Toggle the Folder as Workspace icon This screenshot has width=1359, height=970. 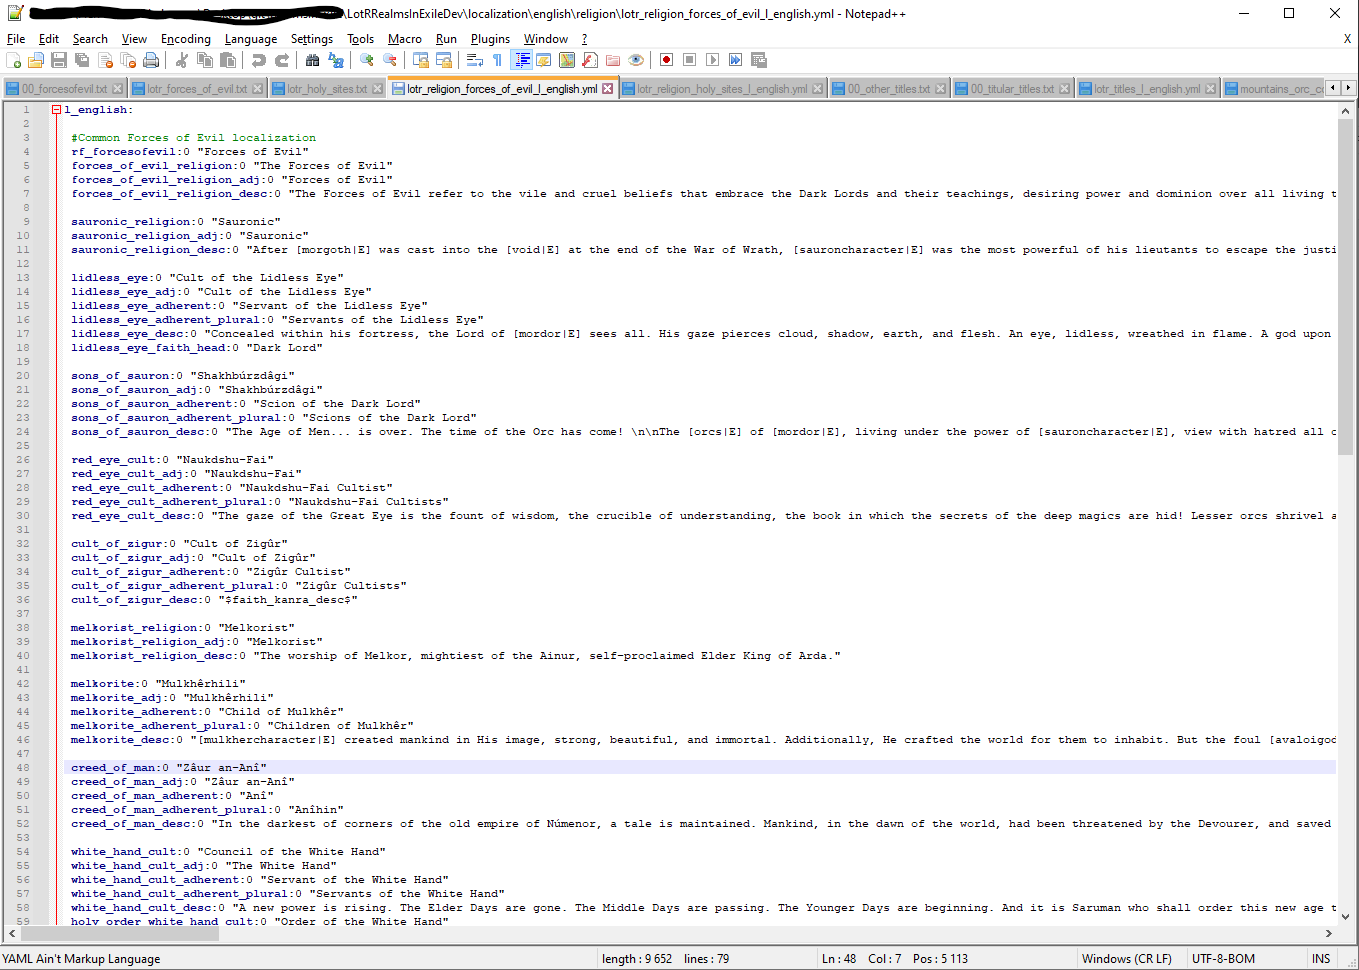(613, 61)
